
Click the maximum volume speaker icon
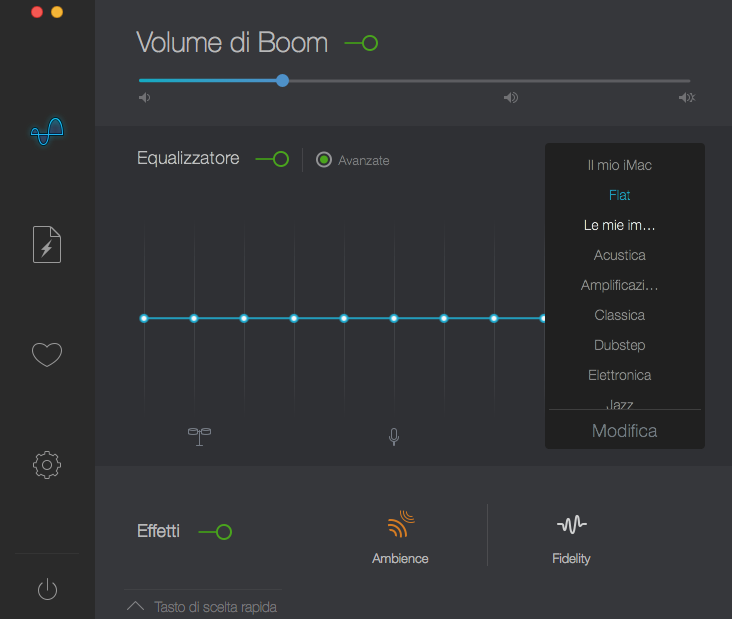point(687,98)
